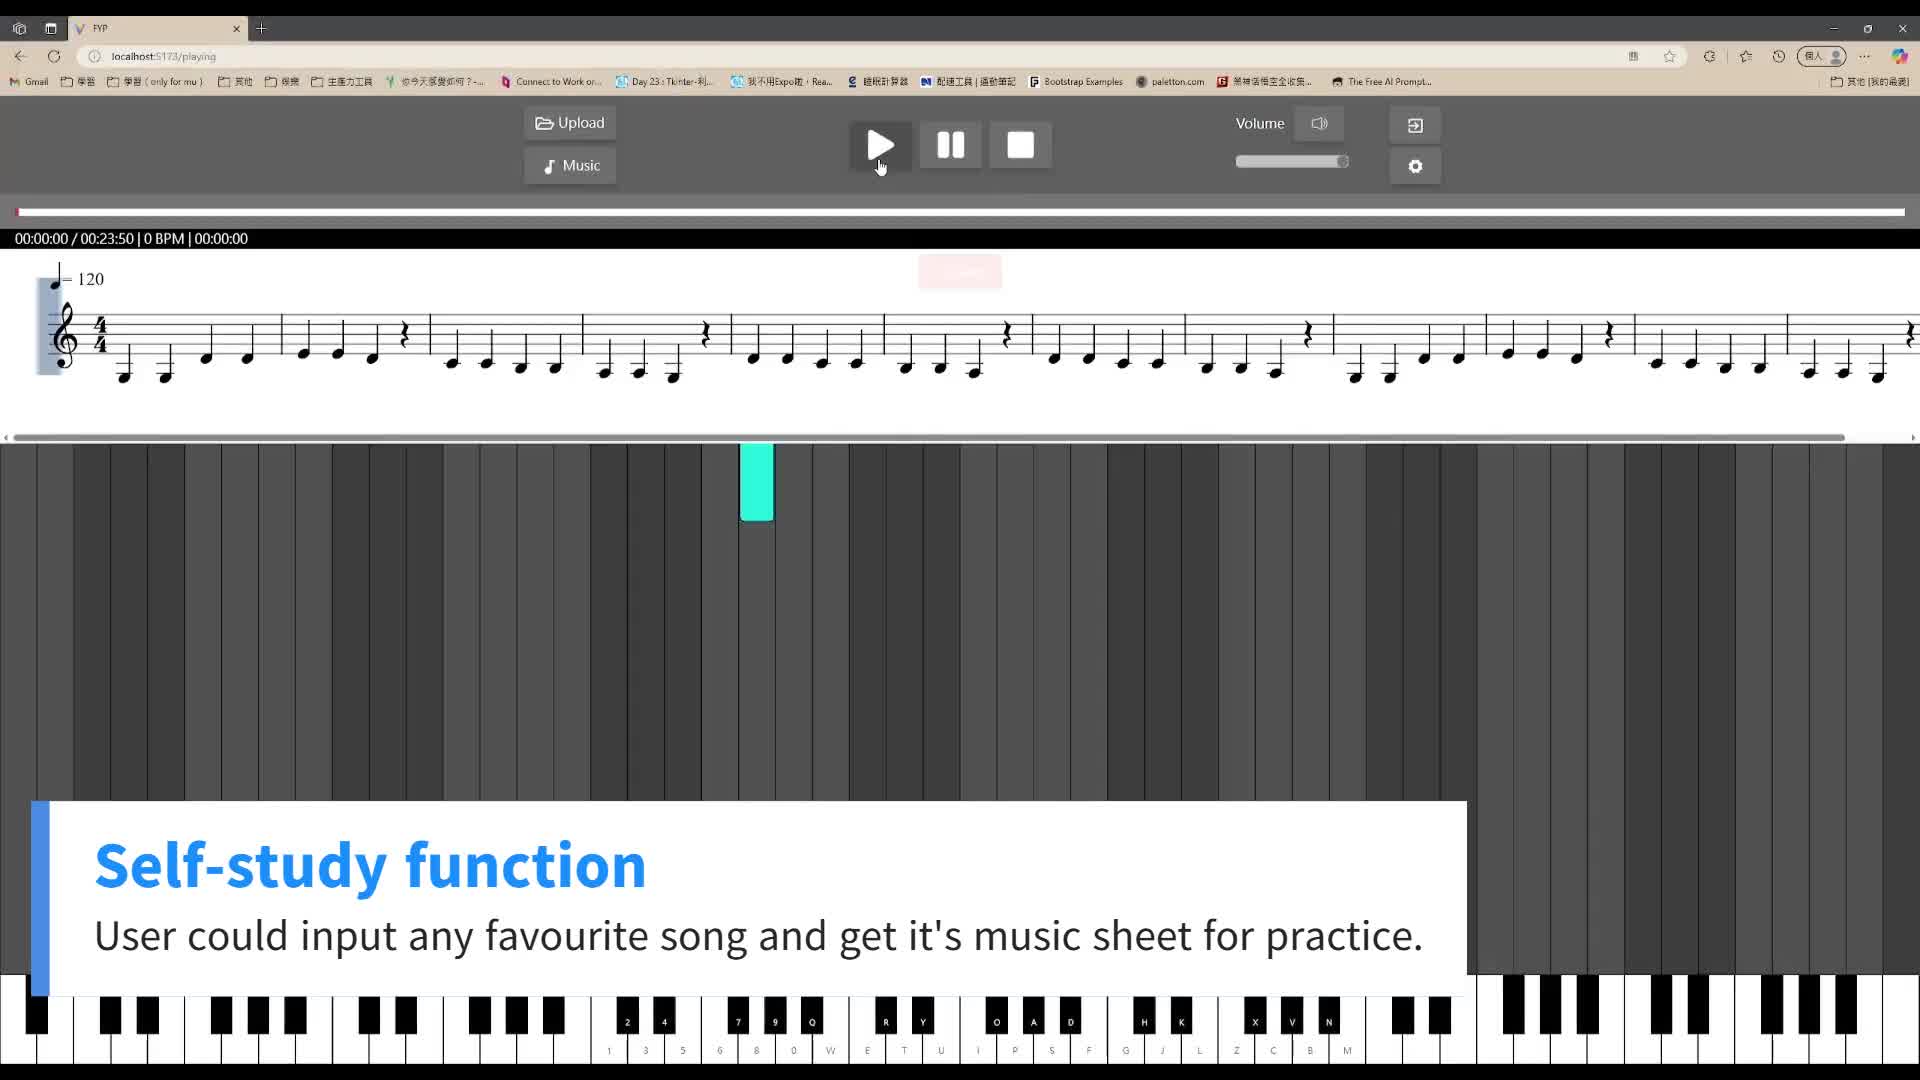Expand the Bootstrap Examples bookmark
This screenshot has height=1080, width=1920.
tap(1076, 82)
